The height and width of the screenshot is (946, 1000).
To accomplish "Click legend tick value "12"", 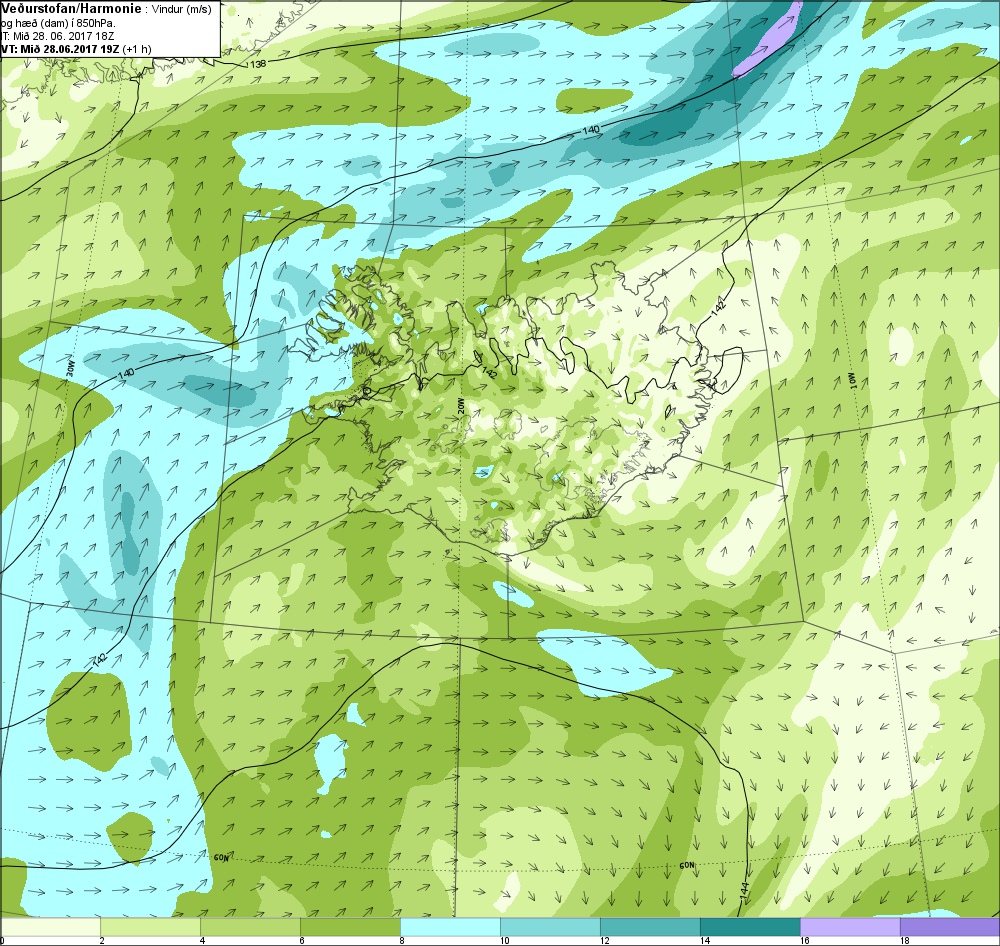I will point(604,940).
